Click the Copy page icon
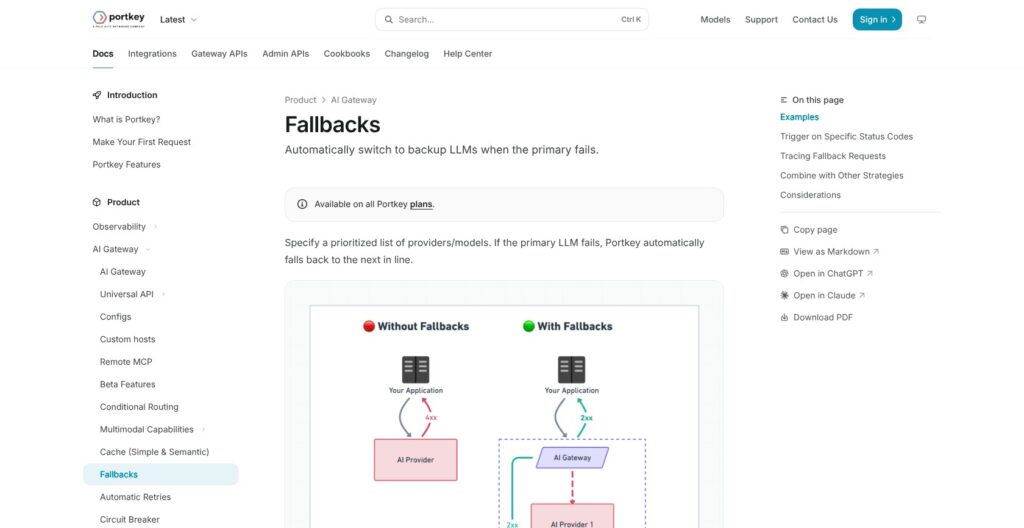1024x528 pixels. [784, 230]
